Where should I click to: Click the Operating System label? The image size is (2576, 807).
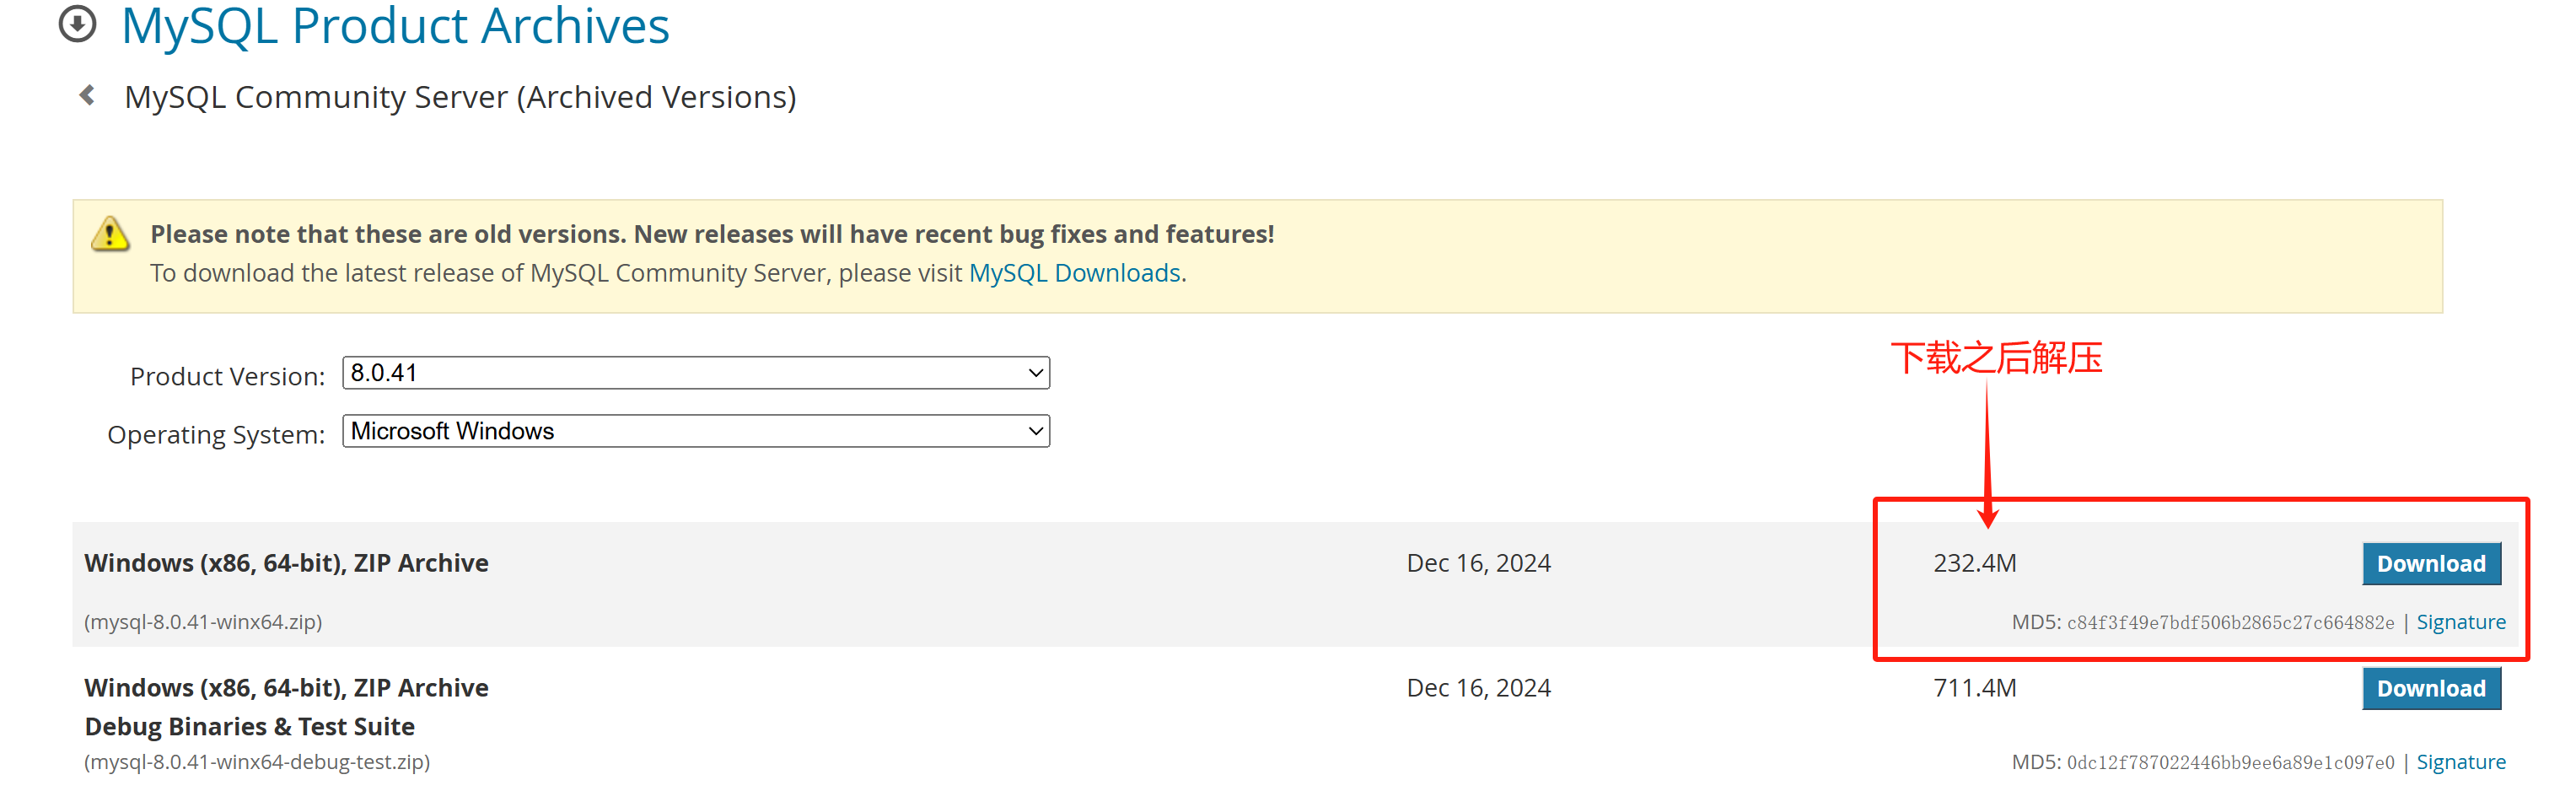(x=216, y=435)
